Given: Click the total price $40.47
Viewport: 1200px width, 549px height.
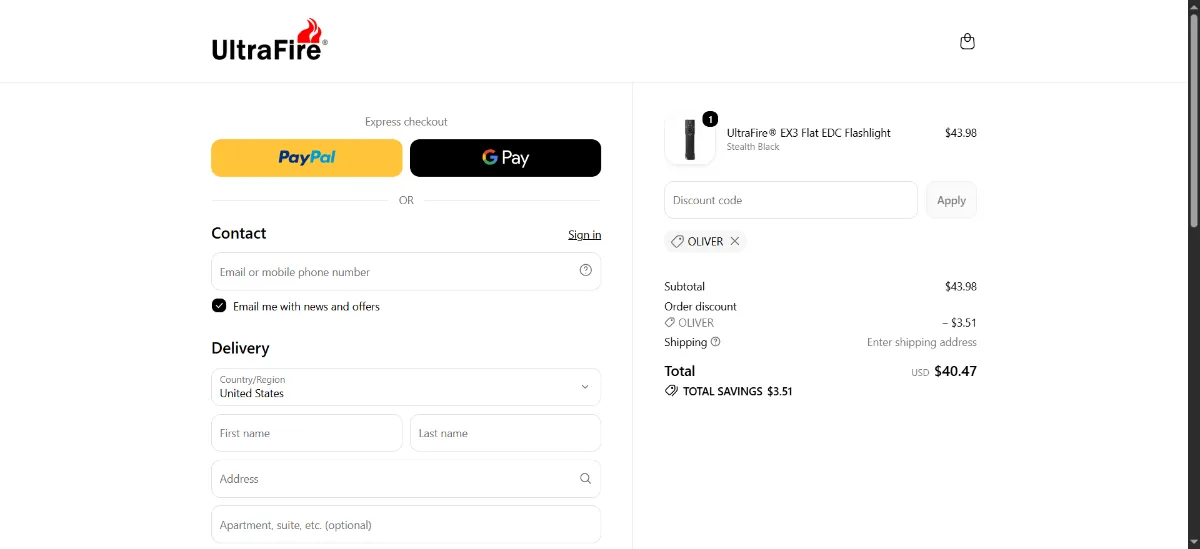Looking at the screenshot, I should pos(955,371).
